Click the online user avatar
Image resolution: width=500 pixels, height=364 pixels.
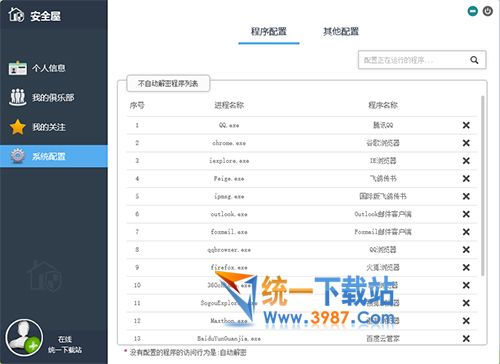[24, 338]
